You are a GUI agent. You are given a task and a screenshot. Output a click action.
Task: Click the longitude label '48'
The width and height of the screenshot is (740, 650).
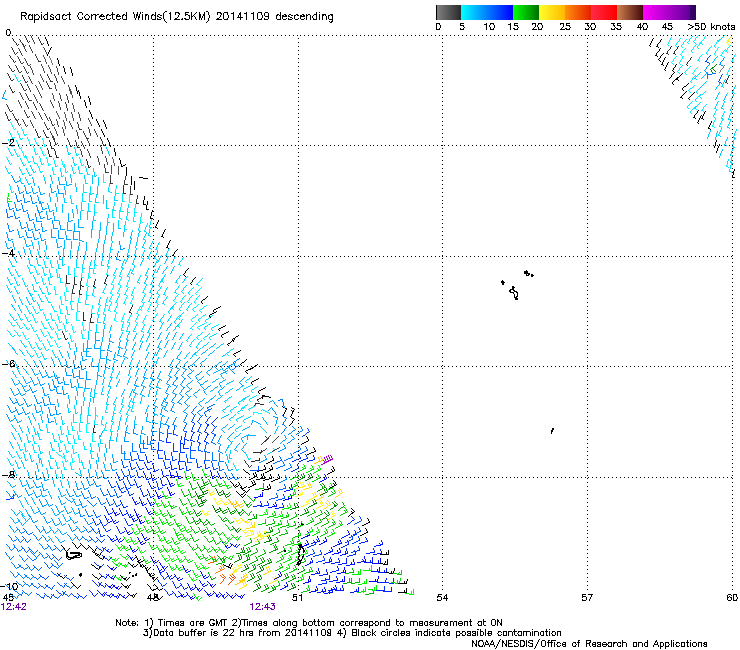[152, 598]
